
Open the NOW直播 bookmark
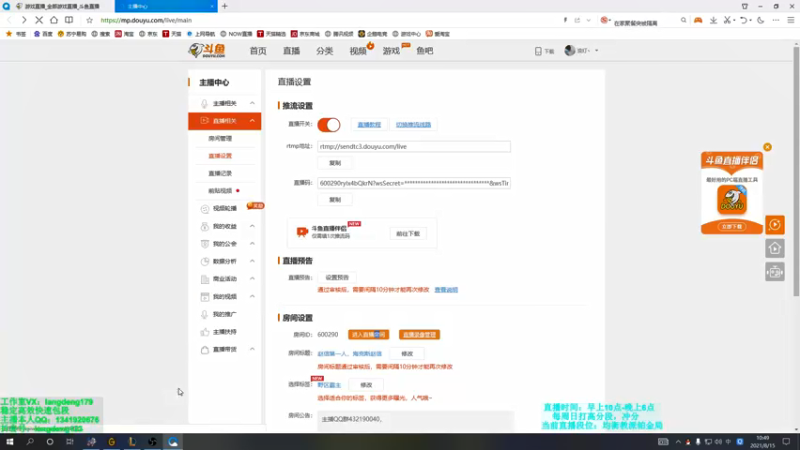(x=236, y=34)
